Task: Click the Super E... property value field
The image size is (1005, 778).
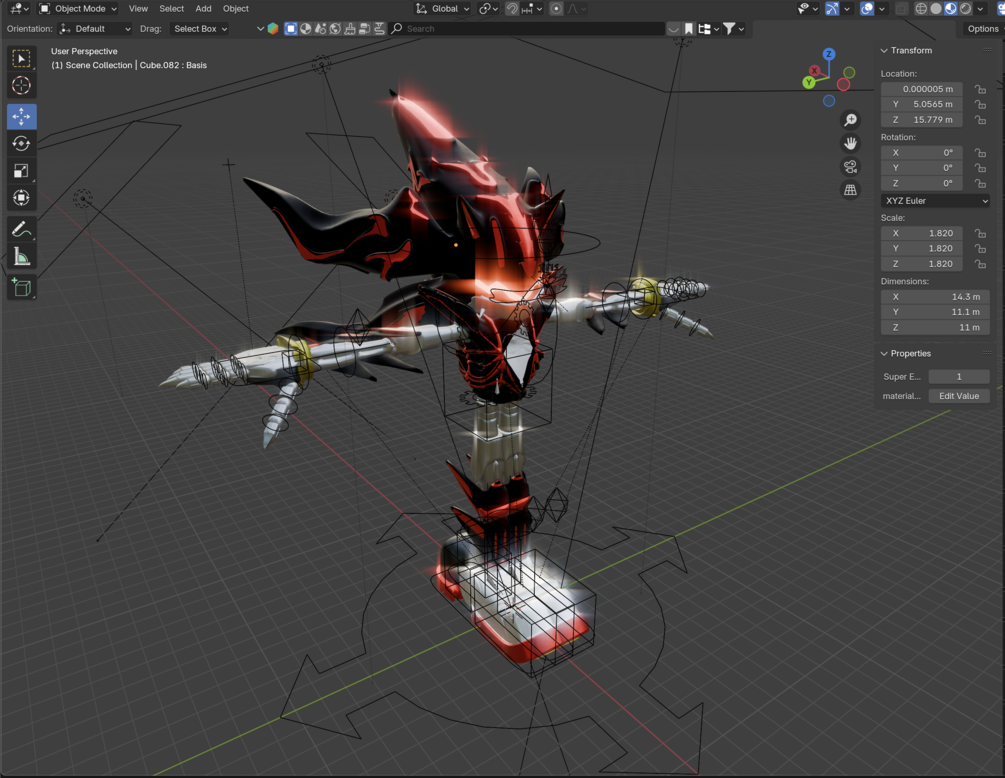Action: tap(959, 377)
